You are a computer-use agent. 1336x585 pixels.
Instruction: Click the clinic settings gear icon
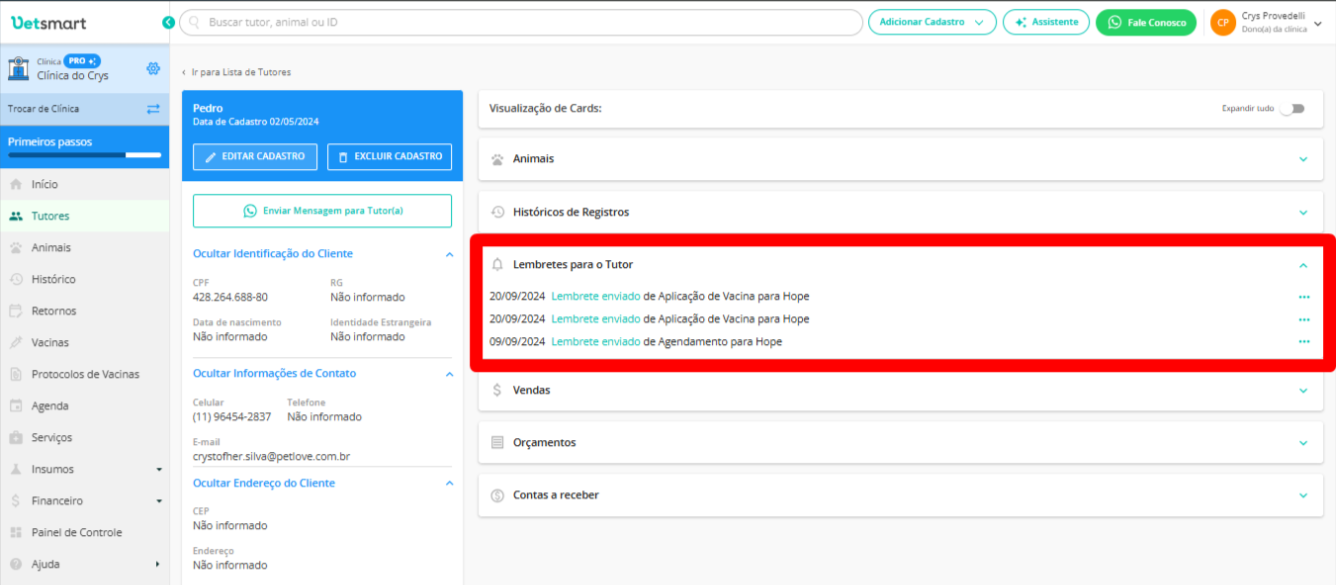coord(153,68)
